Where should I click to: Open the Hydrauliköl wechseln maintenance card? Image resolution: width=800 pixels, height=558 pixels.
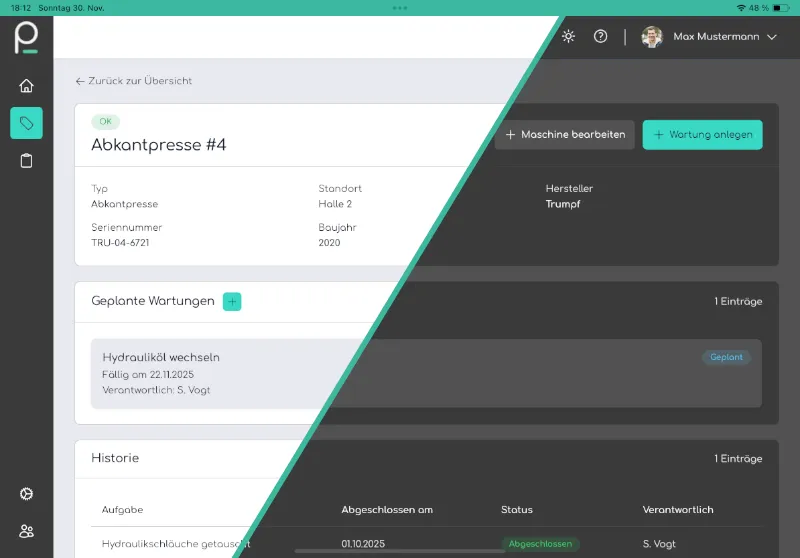click(x=426, y=373)
